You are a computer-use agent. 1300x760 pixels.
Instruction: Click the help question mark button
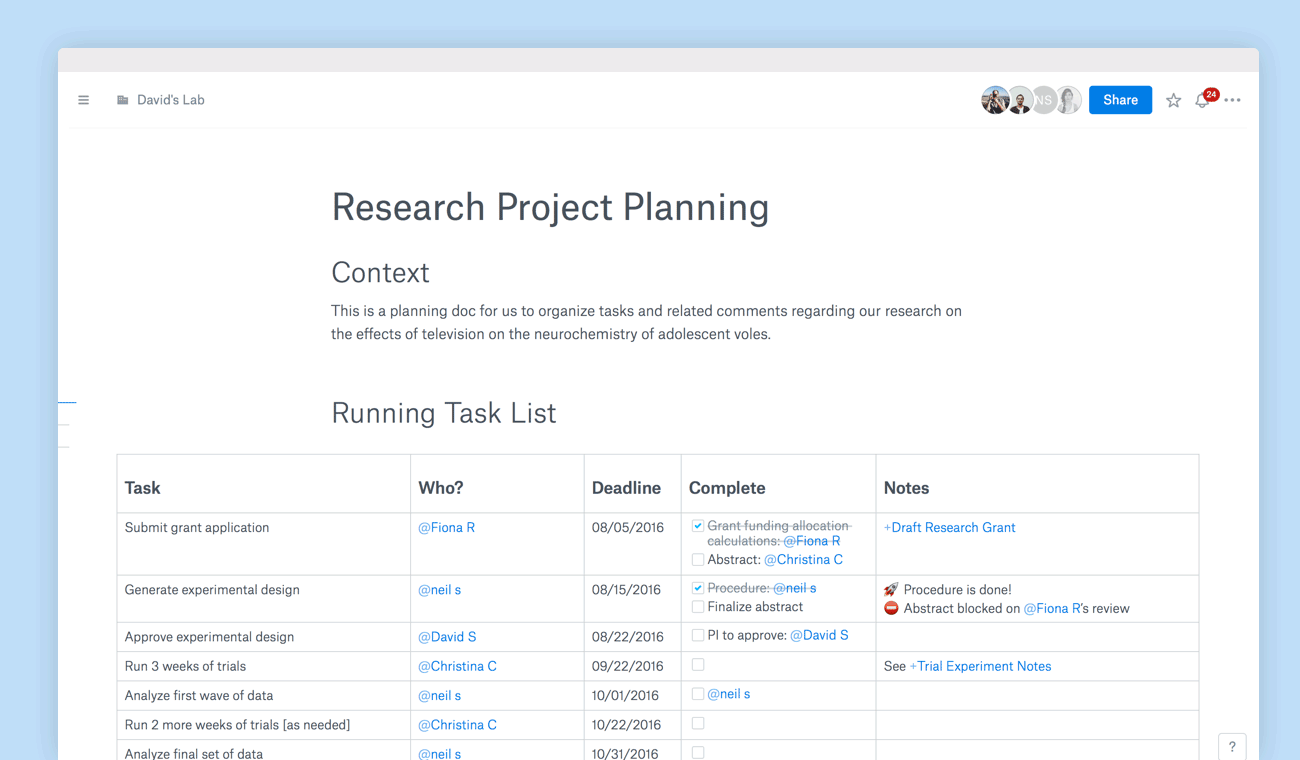pos(1232,746)
